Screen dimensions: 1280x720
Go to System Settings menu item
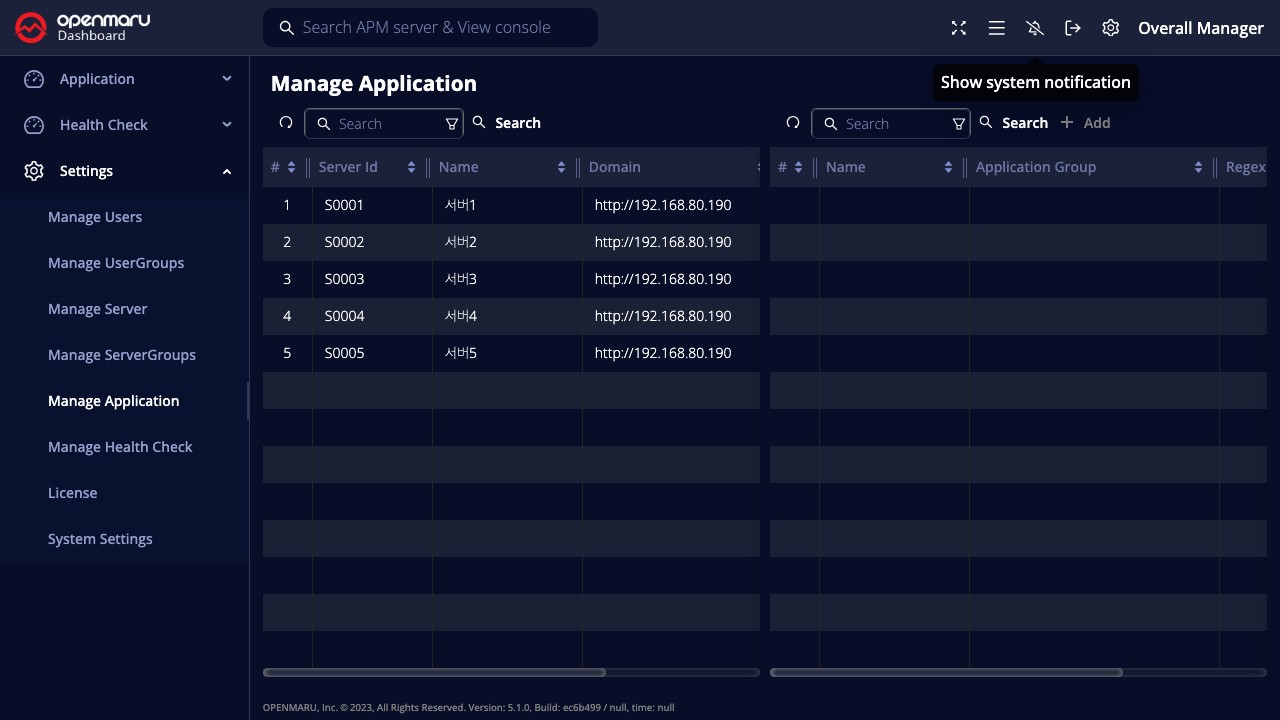(x=100, y=539)
